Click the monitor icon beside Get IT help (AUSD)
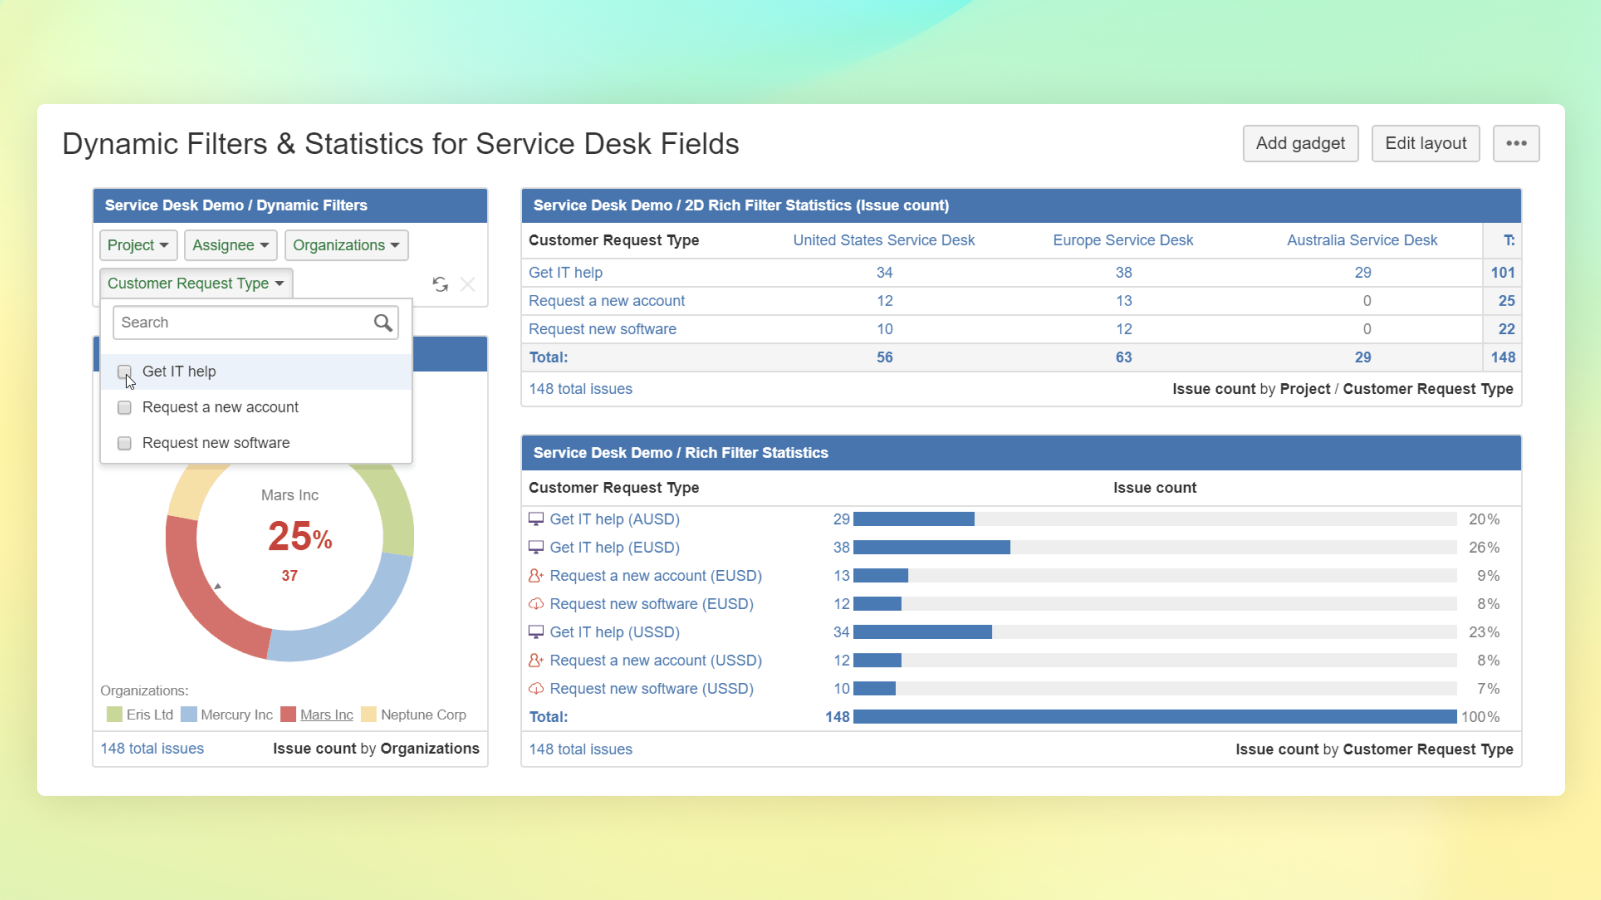 tap(535, 518)
